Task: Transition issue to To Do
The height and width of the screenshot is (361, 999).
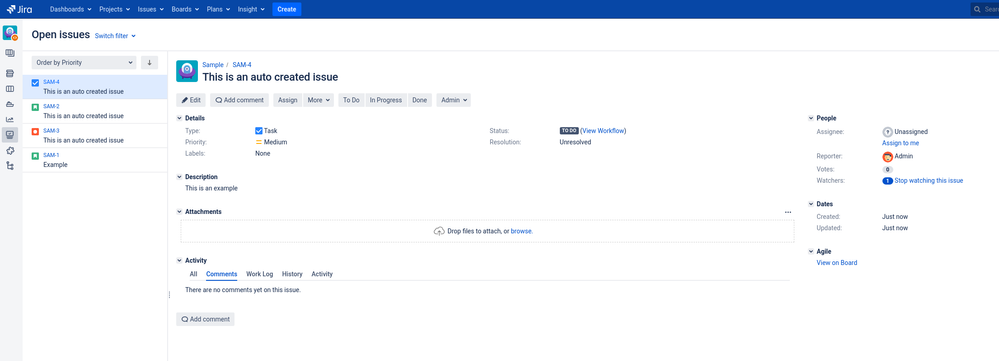Action: [x=351, y=100]
